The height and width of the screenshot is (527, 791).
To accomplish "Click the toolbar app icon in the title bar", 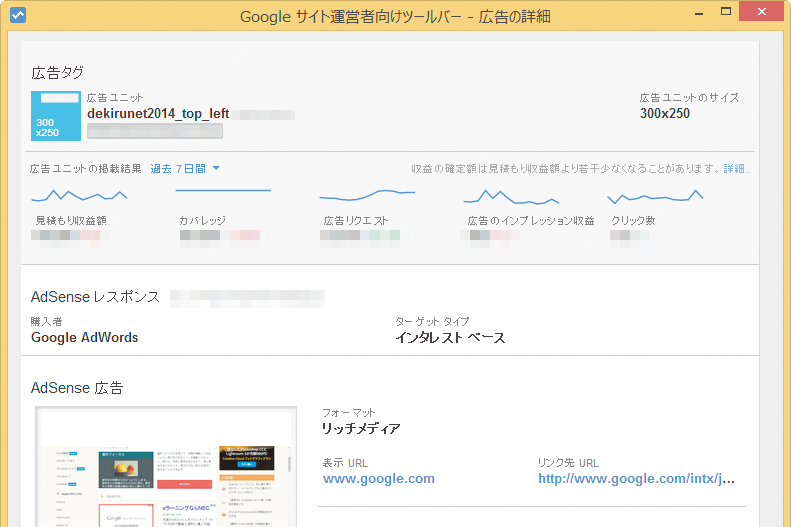I will (18, 15).
